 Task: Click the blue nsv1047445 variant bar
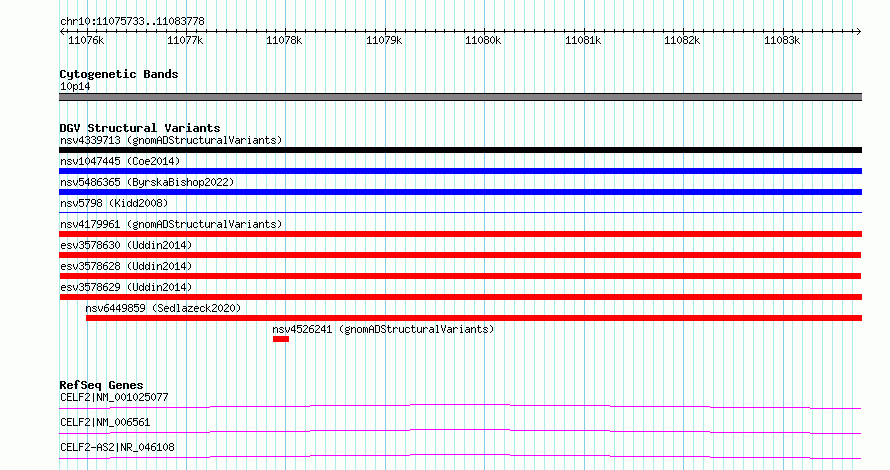[460, 171]
